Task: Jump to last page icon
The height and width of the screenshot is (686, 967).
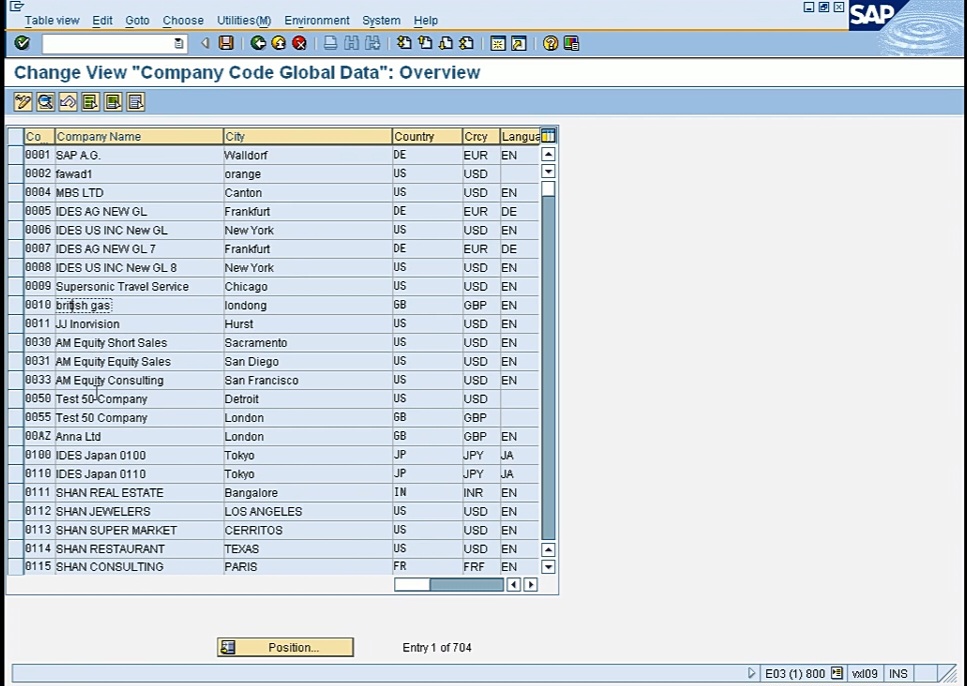Action: (467, 43)
